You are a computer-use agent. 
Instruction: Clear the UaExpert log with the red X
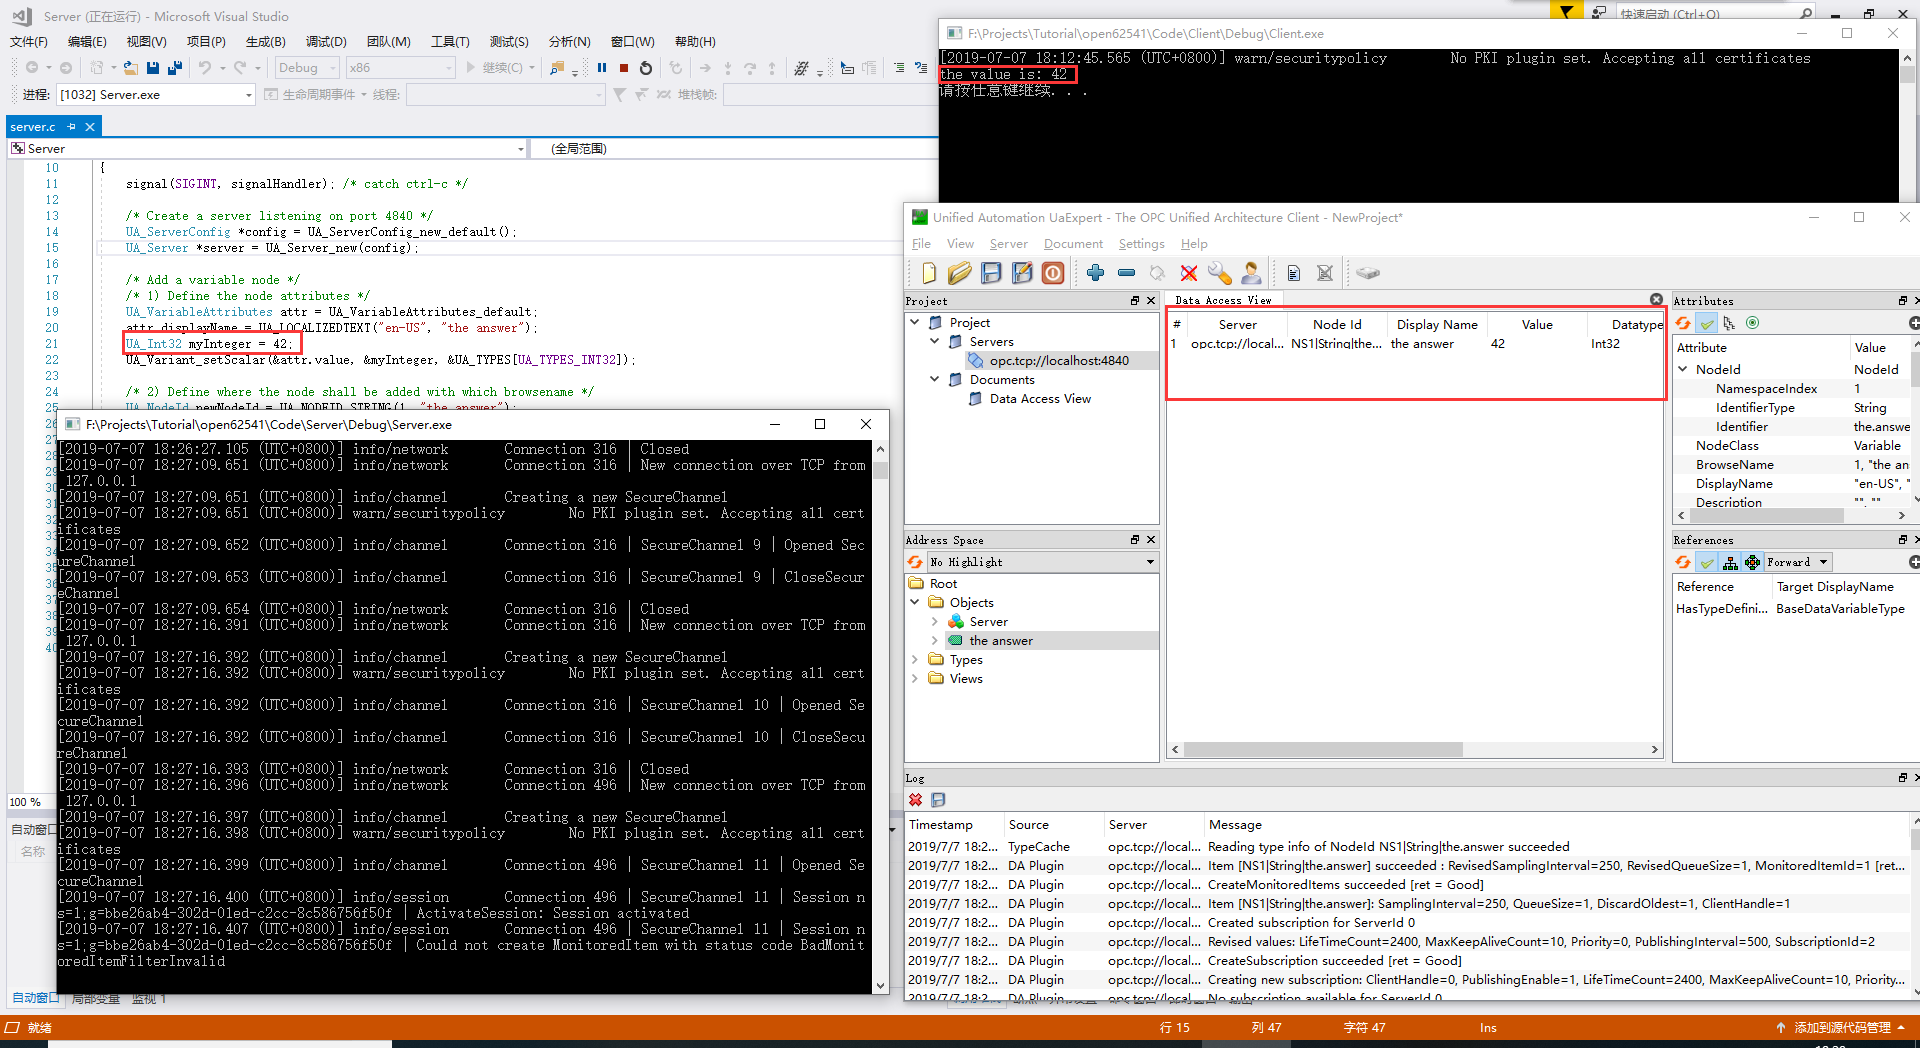pyautogui.click(x=915, y=800)
